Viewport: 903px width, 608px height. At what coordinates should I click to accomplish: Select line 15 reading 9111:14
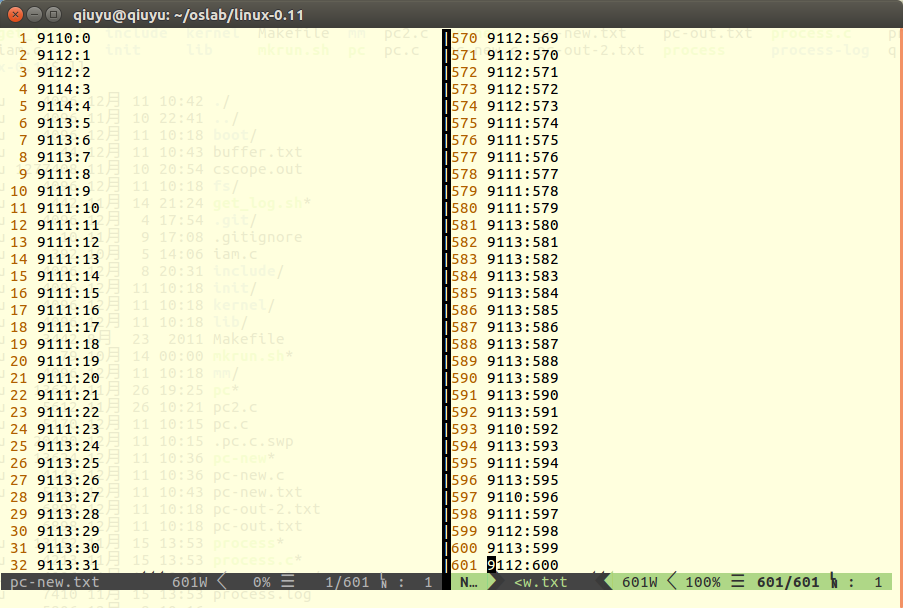point(68,276)
